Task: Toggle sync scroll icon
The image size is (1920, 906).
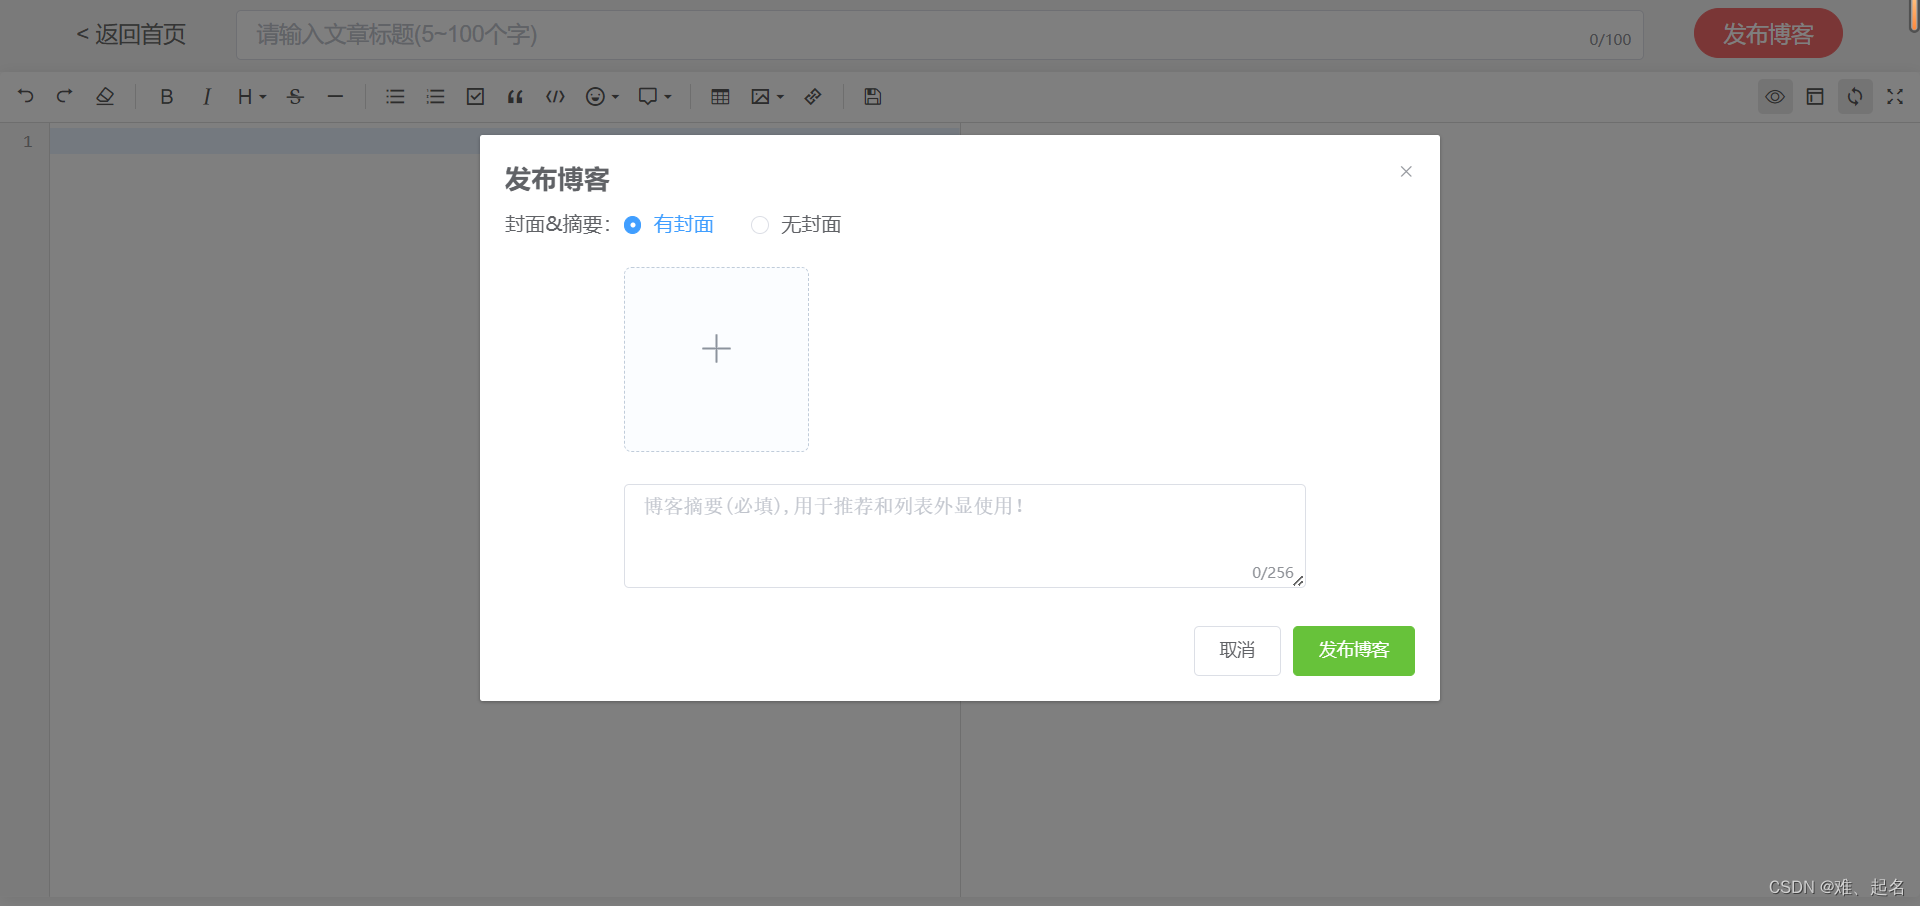Action: coord(1855,97)
